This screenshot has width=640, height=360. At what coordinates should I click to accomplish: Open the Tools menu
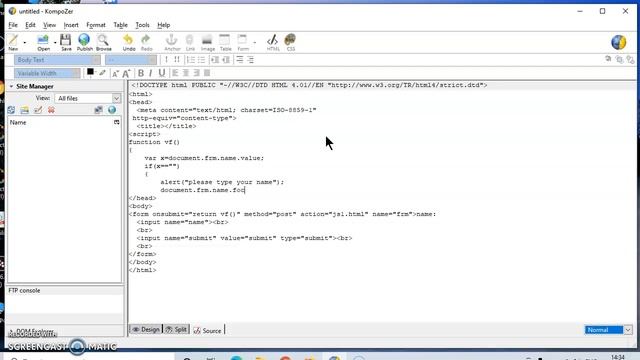[x=142, y=25]
